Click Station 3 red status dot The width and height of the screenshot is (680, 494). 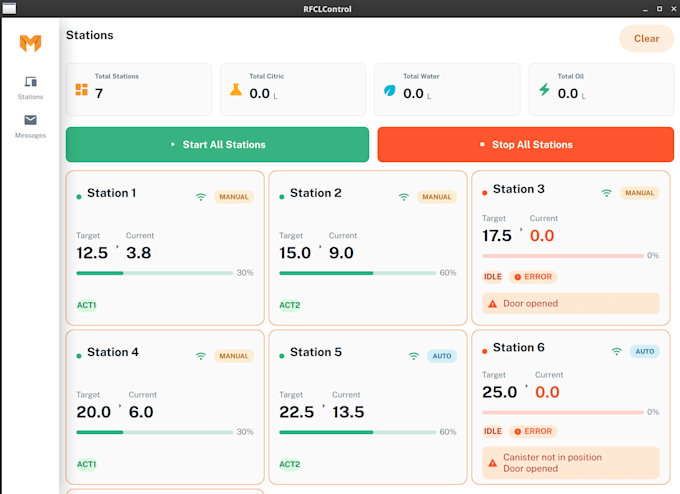pos(484,193)
